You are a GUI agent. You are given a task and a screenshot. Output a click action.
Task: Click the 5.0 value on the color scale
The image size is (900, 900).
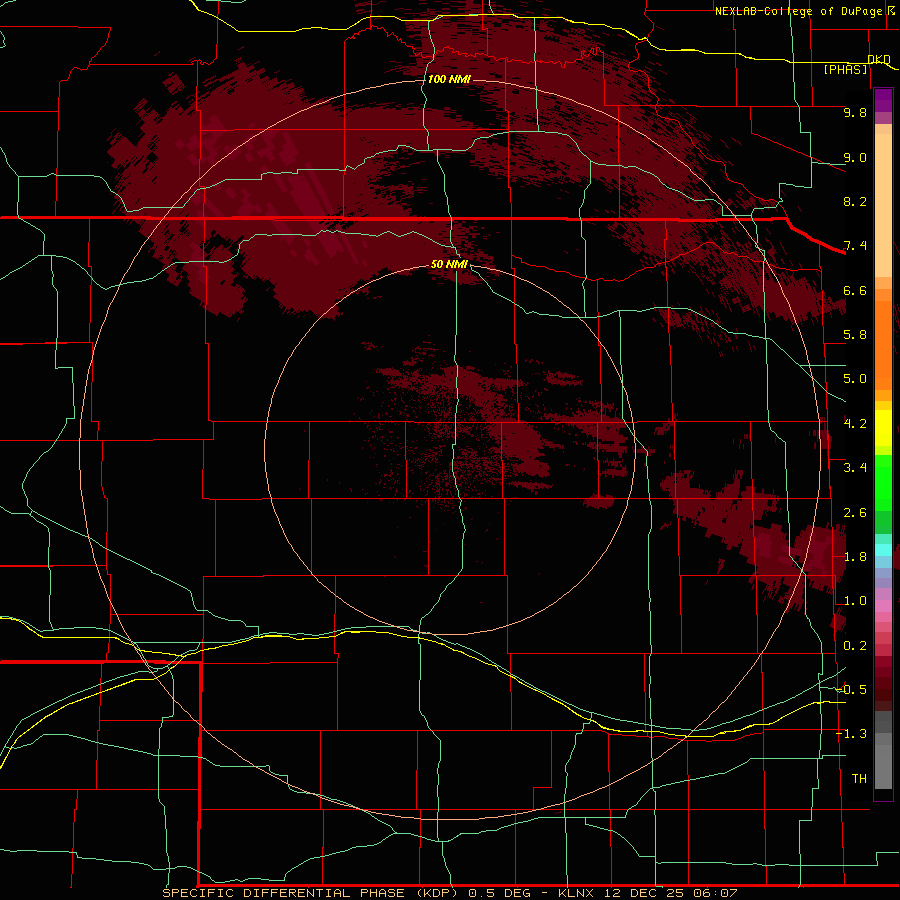point(855,379)
